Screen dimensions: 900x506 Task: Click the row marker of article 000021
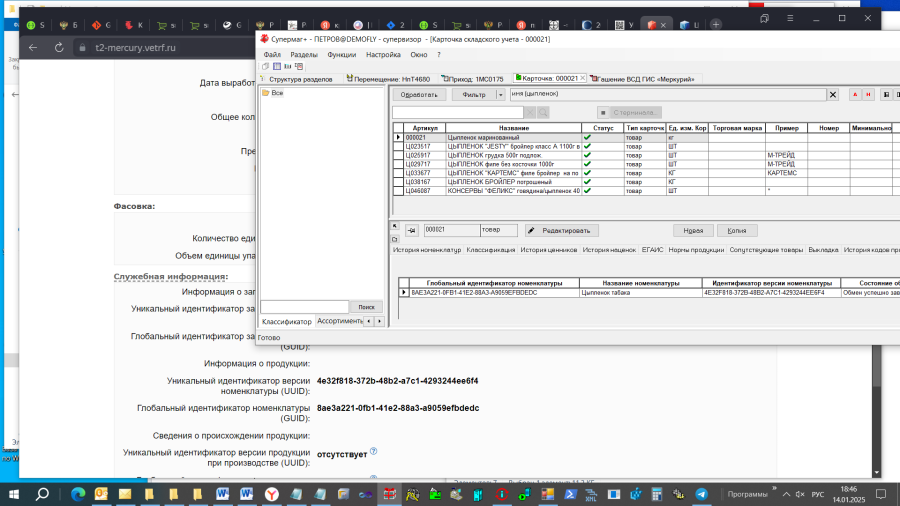[398, 138]
